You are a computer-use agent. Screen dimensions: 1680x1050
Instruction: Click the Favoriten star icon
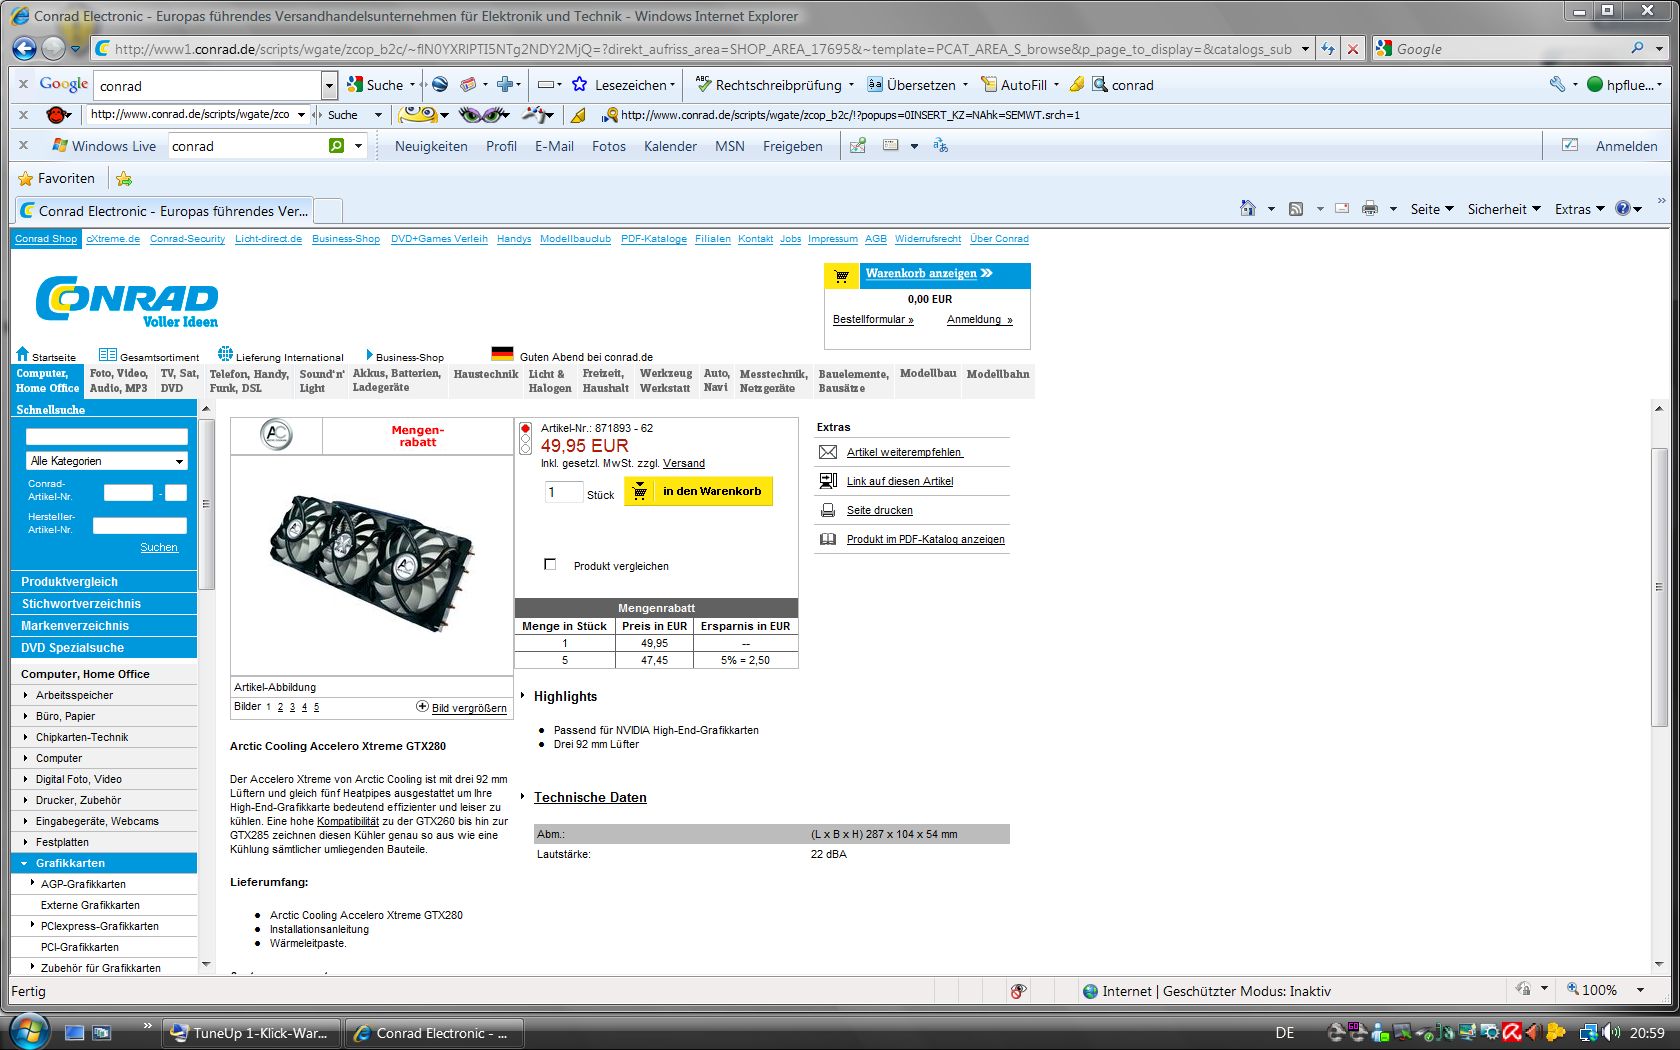pos(26,179)
